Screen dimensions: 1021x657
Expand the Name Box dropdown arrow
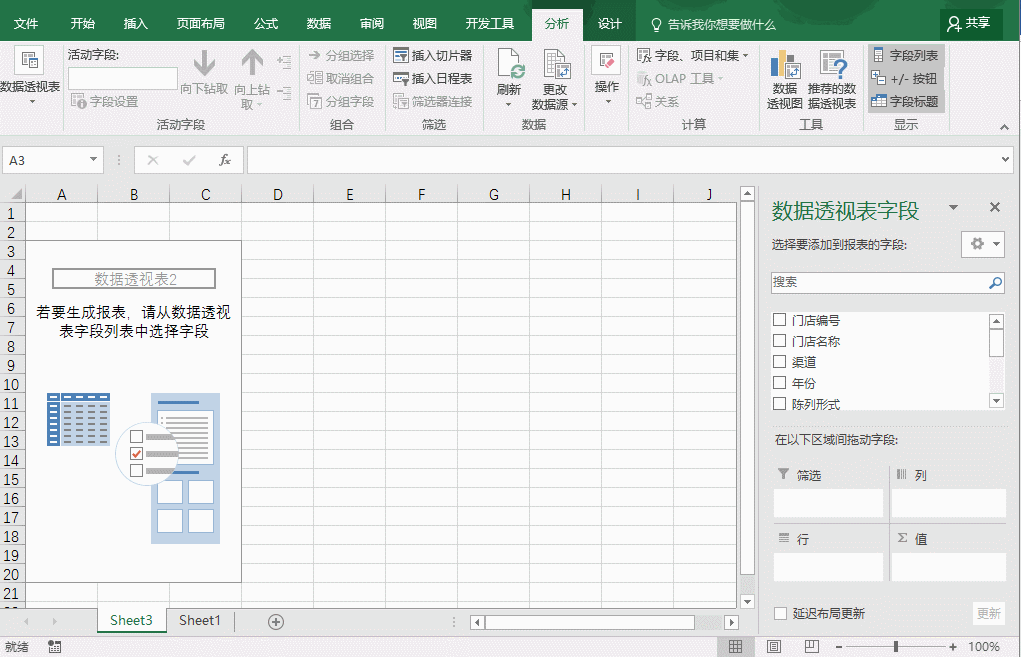click(x=94, y=160)
